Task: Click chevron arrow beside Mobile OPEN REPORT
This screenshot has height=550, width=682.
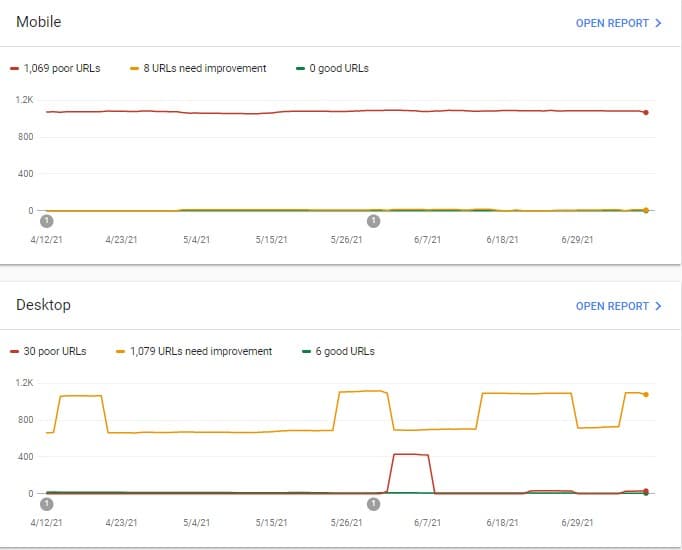Action: point(658,23)
